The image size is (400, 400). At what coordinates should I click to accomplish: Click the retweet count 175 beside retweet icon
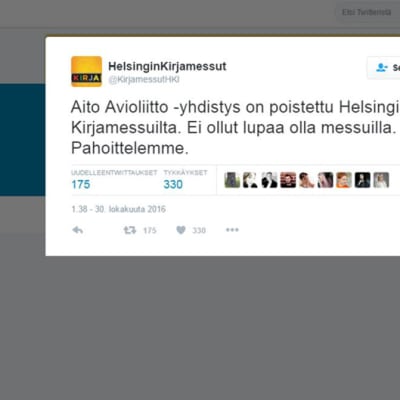[x=150, y=230]
